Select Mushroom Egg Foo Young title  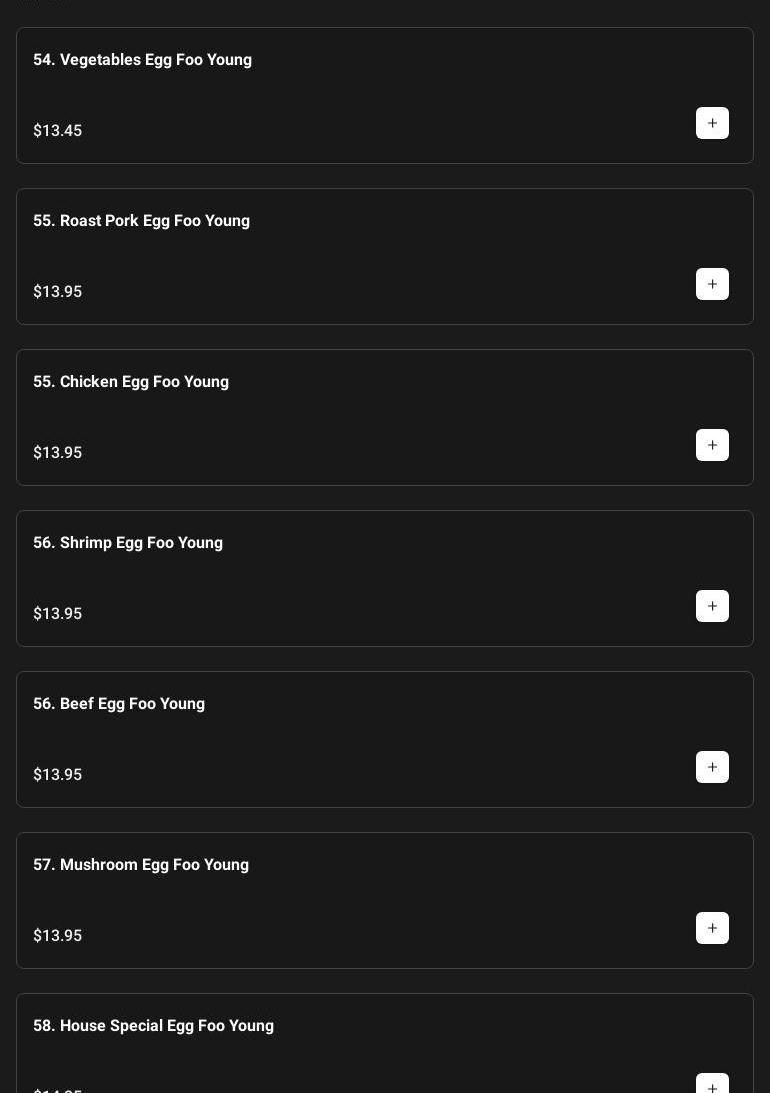[141, 865]
